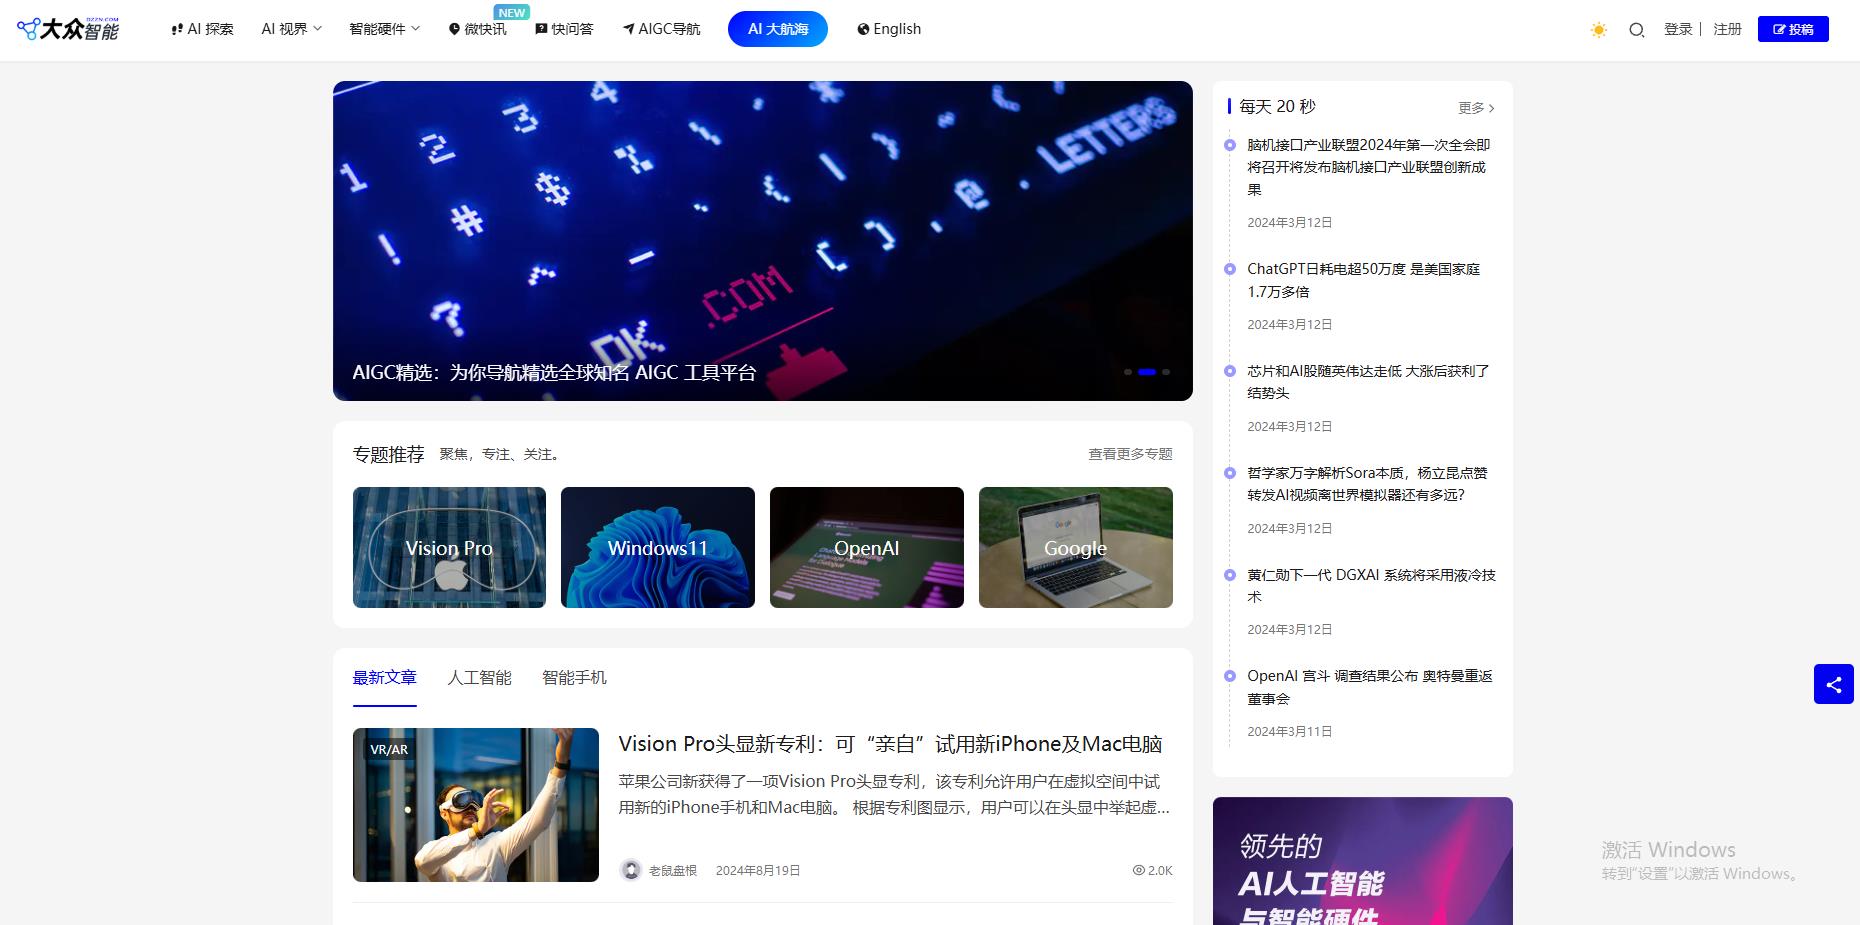Click the globe icon next to English

click(861, 29)
